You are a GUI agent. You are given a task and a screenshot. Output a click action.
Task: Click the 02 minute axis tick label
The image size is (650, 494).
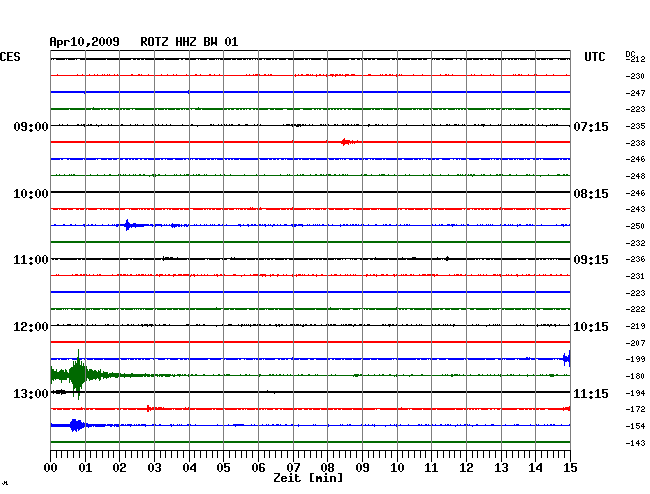click(x=119, y=468)
